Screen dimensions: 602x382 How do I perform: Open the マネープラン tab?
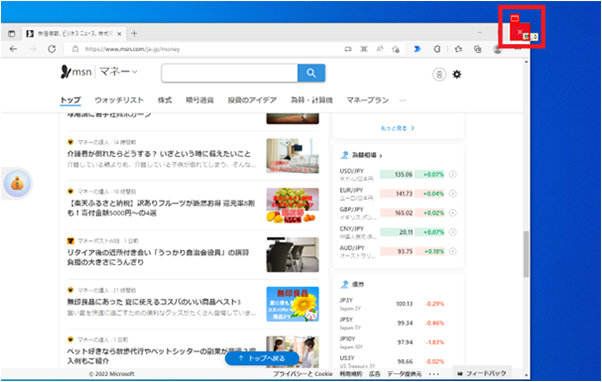point(368,100)
